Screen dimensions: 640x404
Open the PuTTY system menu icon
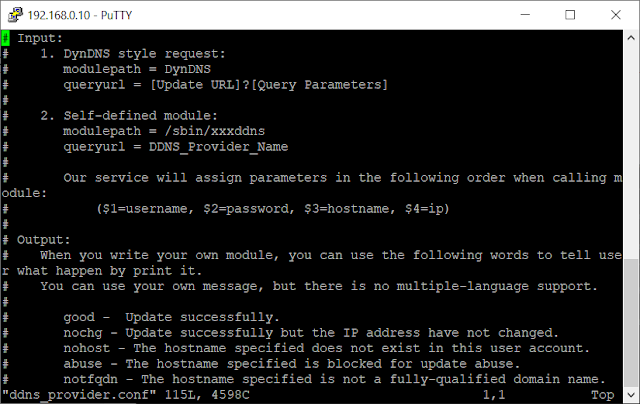tap(15, 15)
